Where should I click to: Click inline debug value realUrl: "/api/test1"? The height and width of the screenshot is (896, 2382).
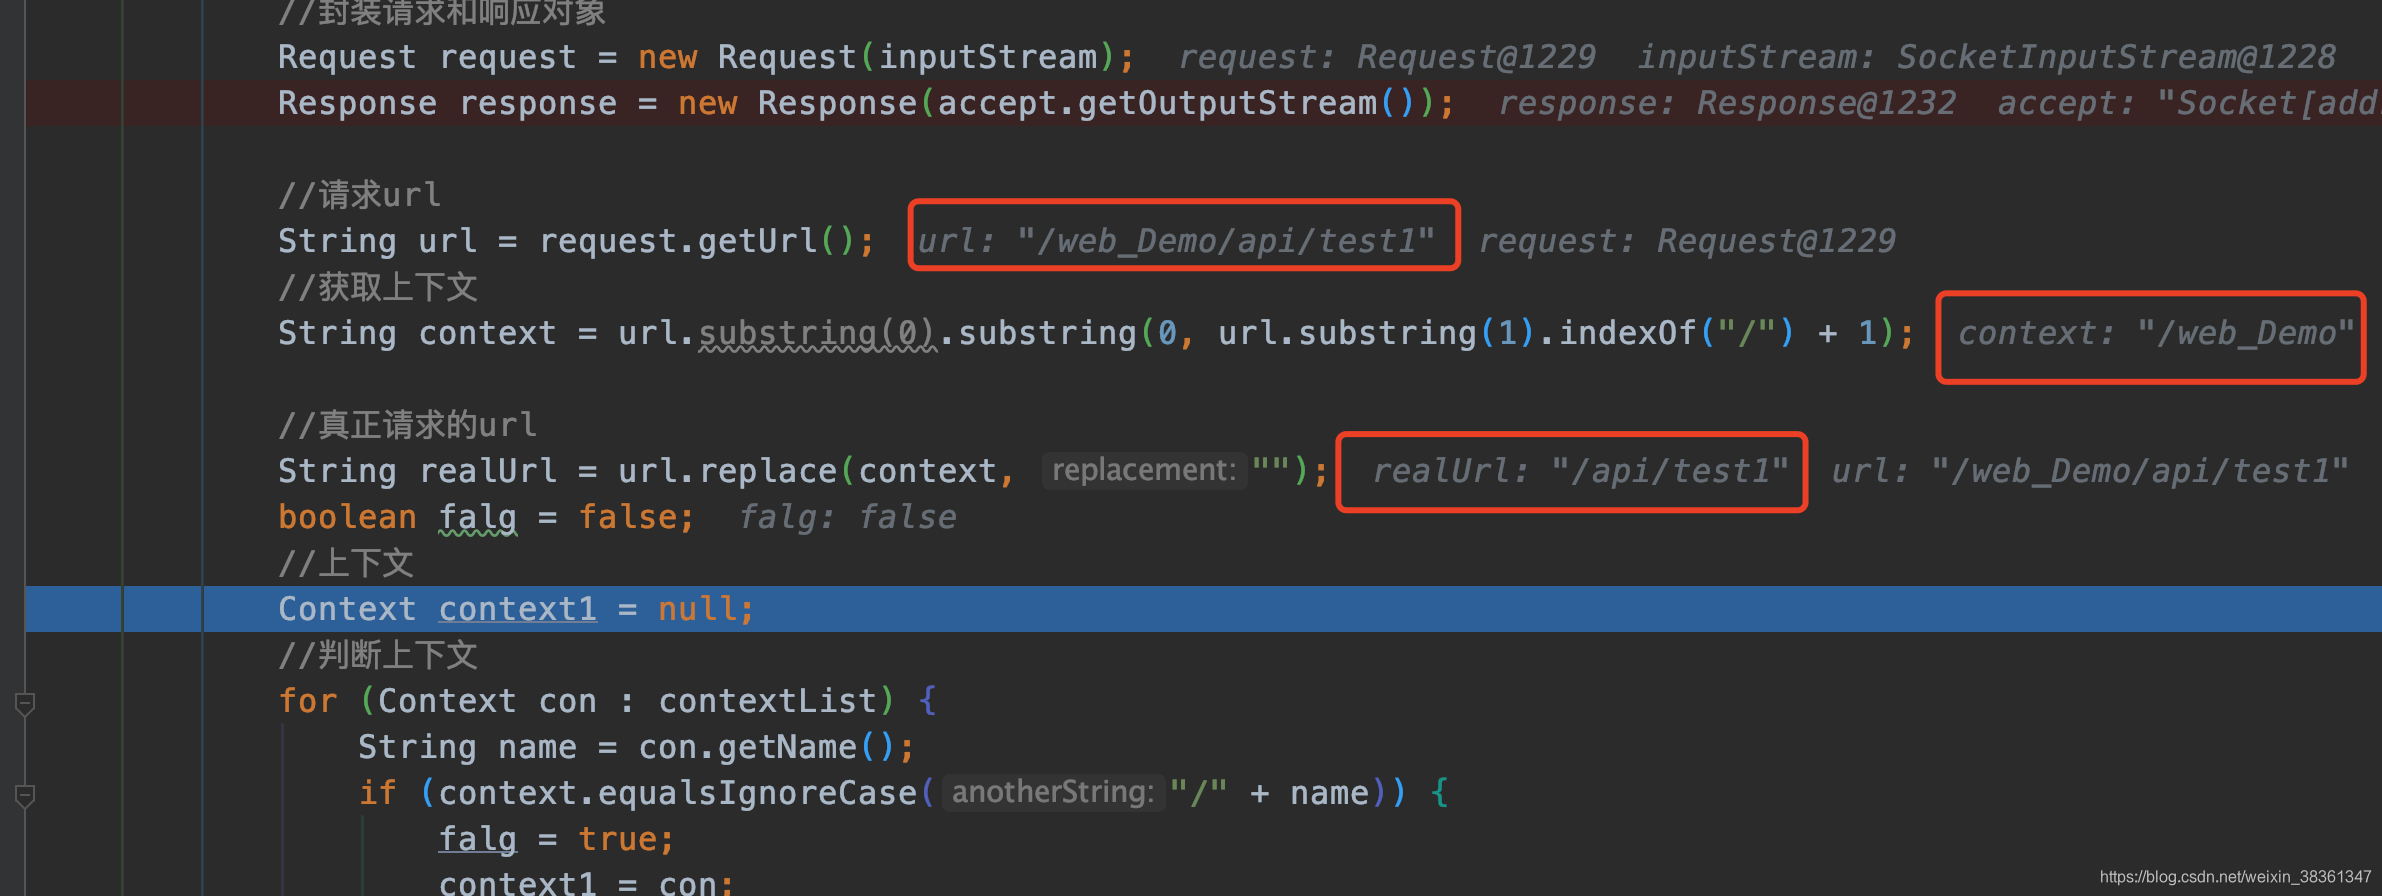pos(1580,471)
